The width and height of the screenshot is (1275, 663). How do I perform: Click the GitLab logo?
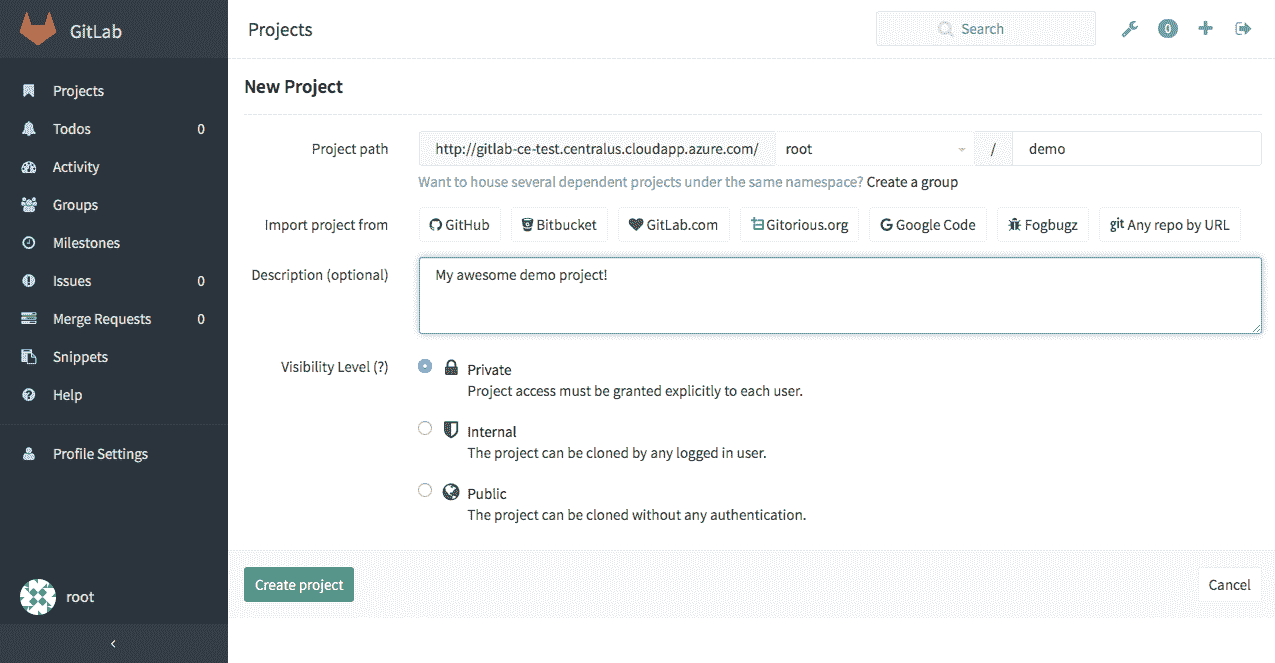[37, 30]
